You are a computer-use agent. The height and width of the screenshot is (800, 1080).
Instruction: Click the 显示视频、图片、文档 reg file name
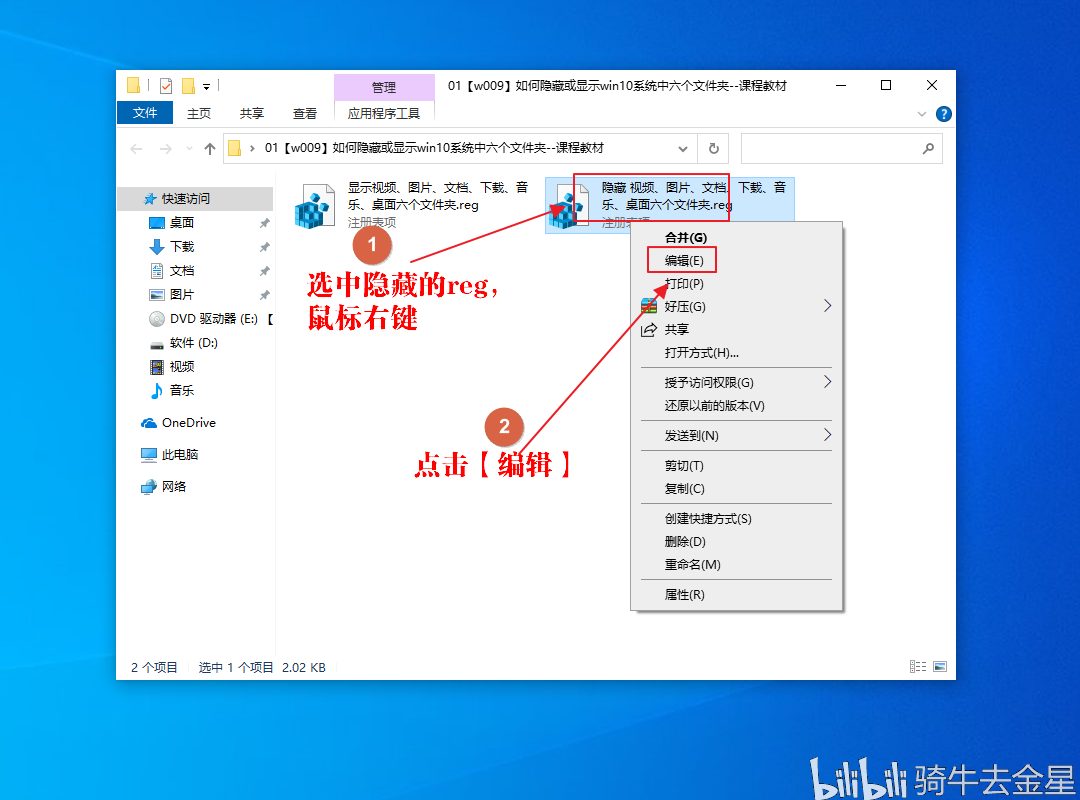pos(437,196)
